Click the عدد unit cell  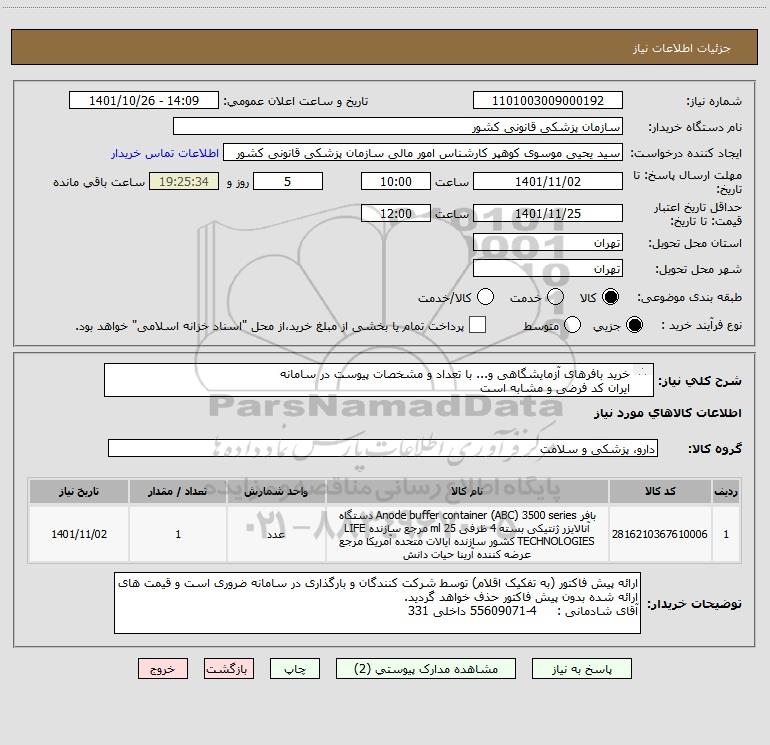click(x=276, y=534)
